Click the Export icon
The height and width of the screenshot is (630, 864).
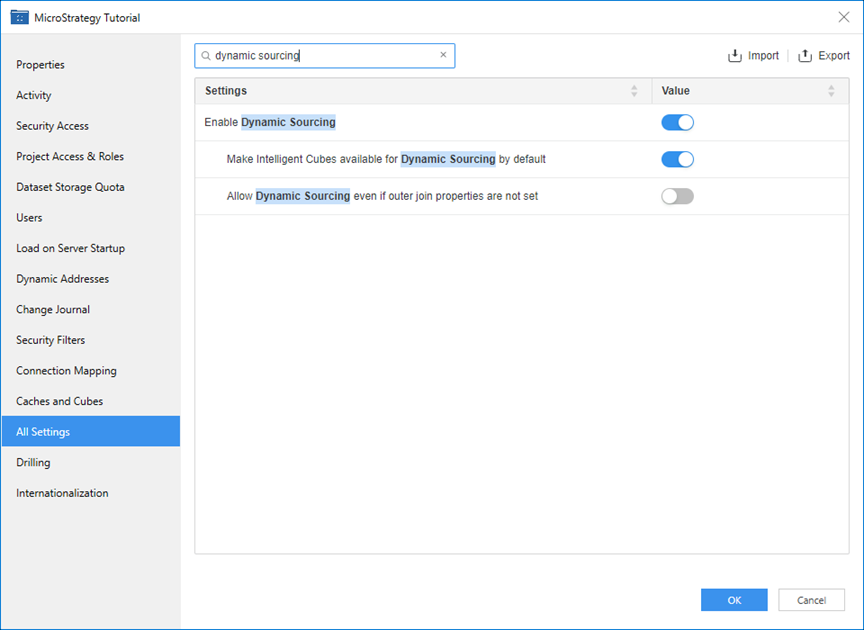point(805,56)
